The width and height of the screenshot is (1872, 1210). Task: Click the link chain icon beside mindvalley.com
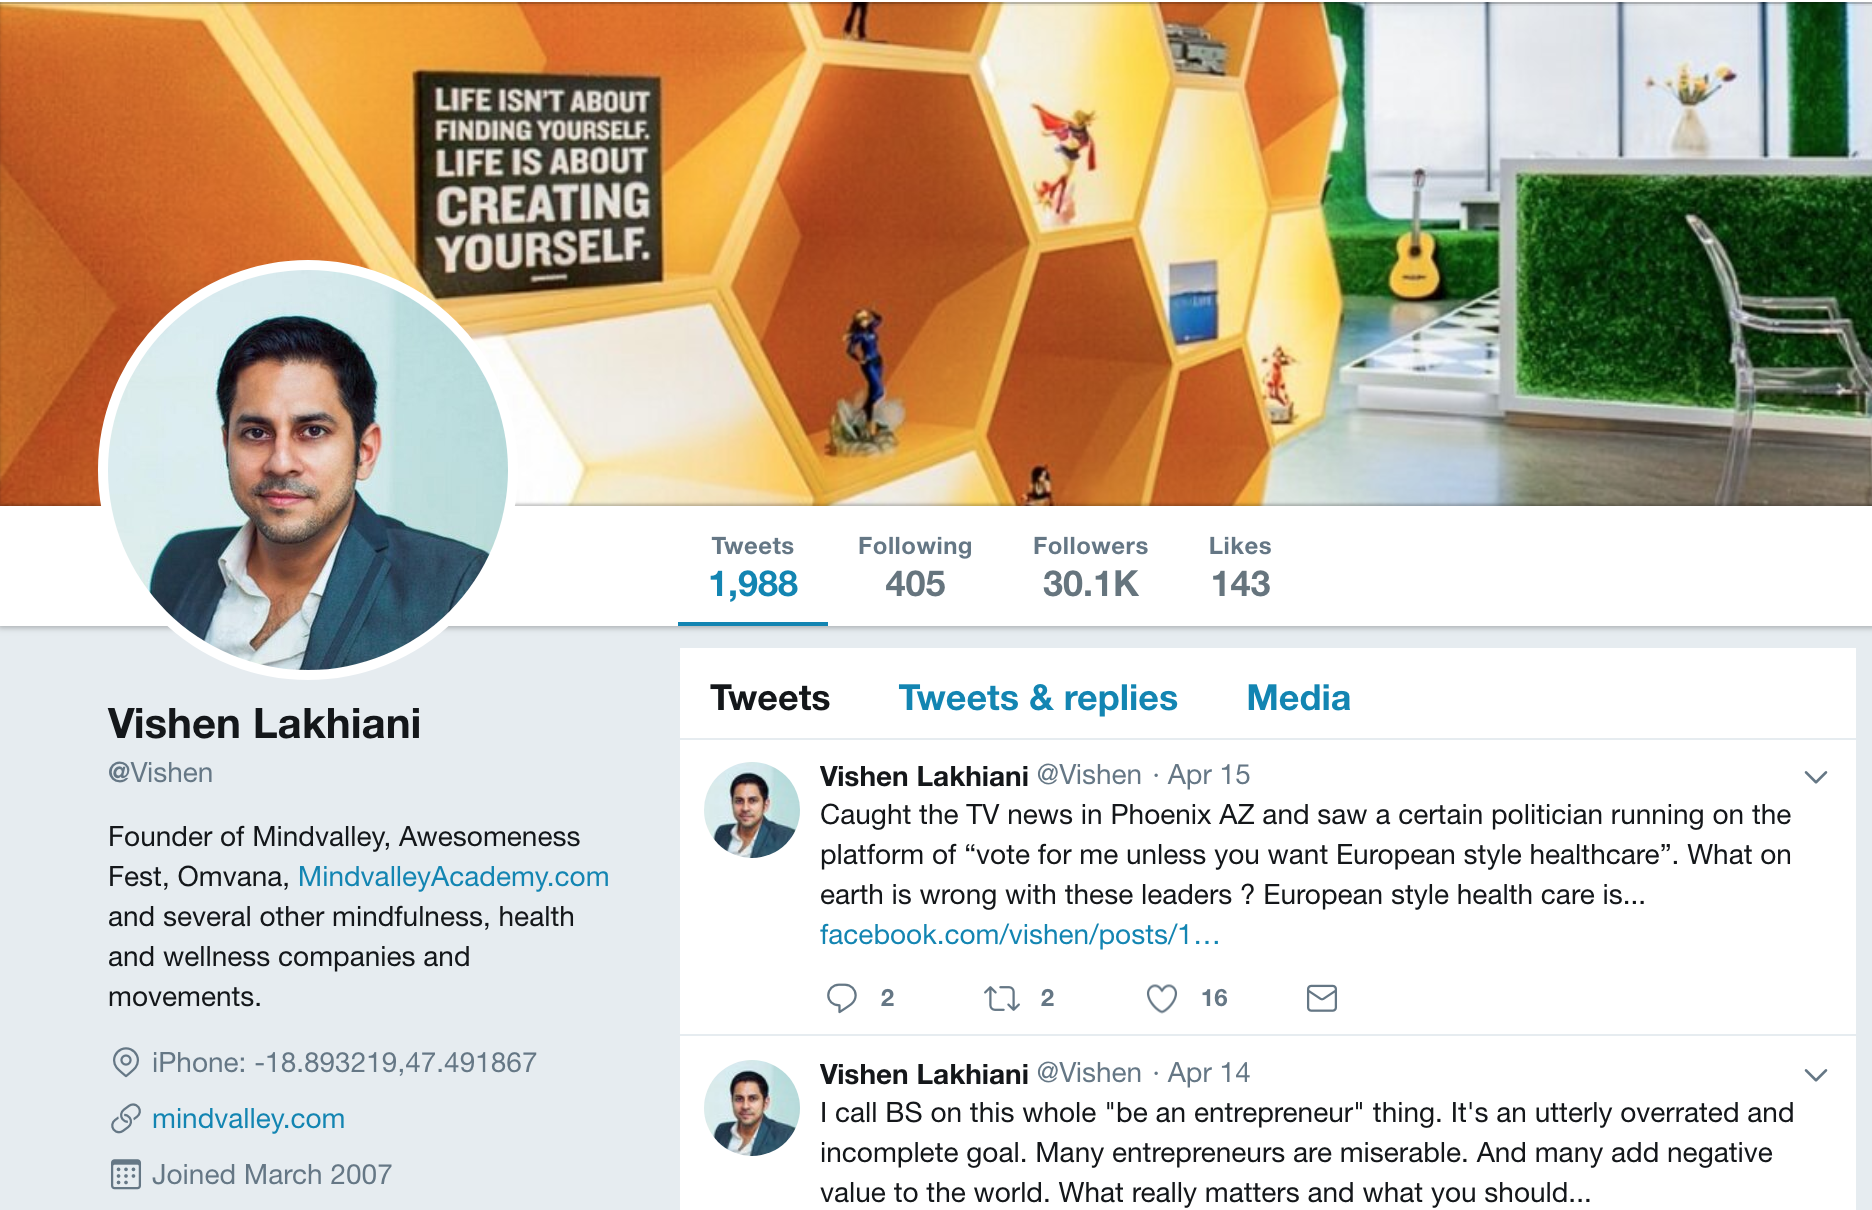pos(125,1118)
